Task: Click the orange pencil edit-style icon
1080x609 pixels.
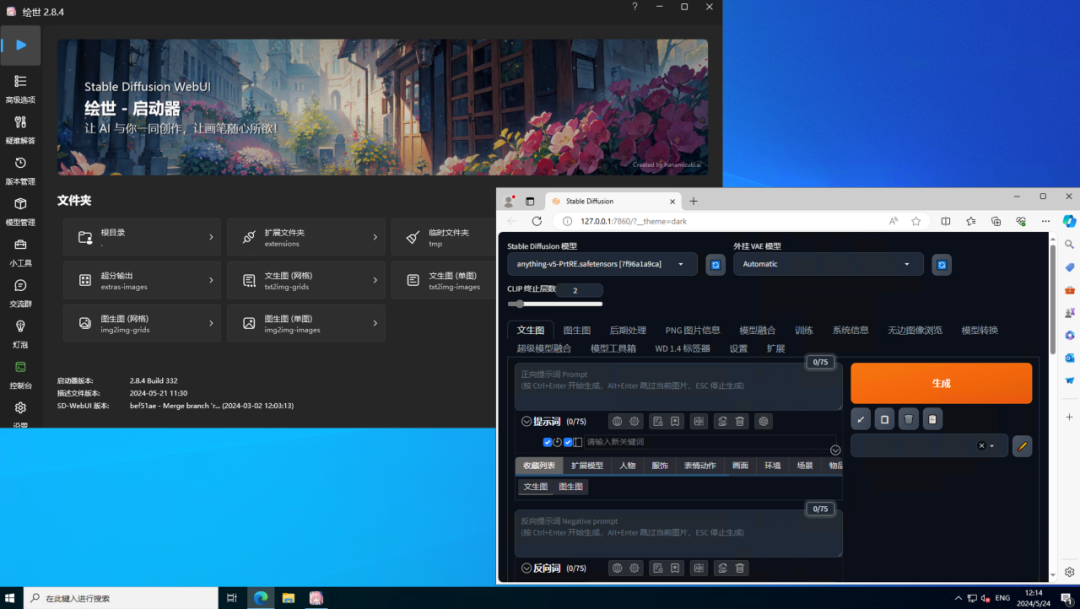Action: (1022, 446)
